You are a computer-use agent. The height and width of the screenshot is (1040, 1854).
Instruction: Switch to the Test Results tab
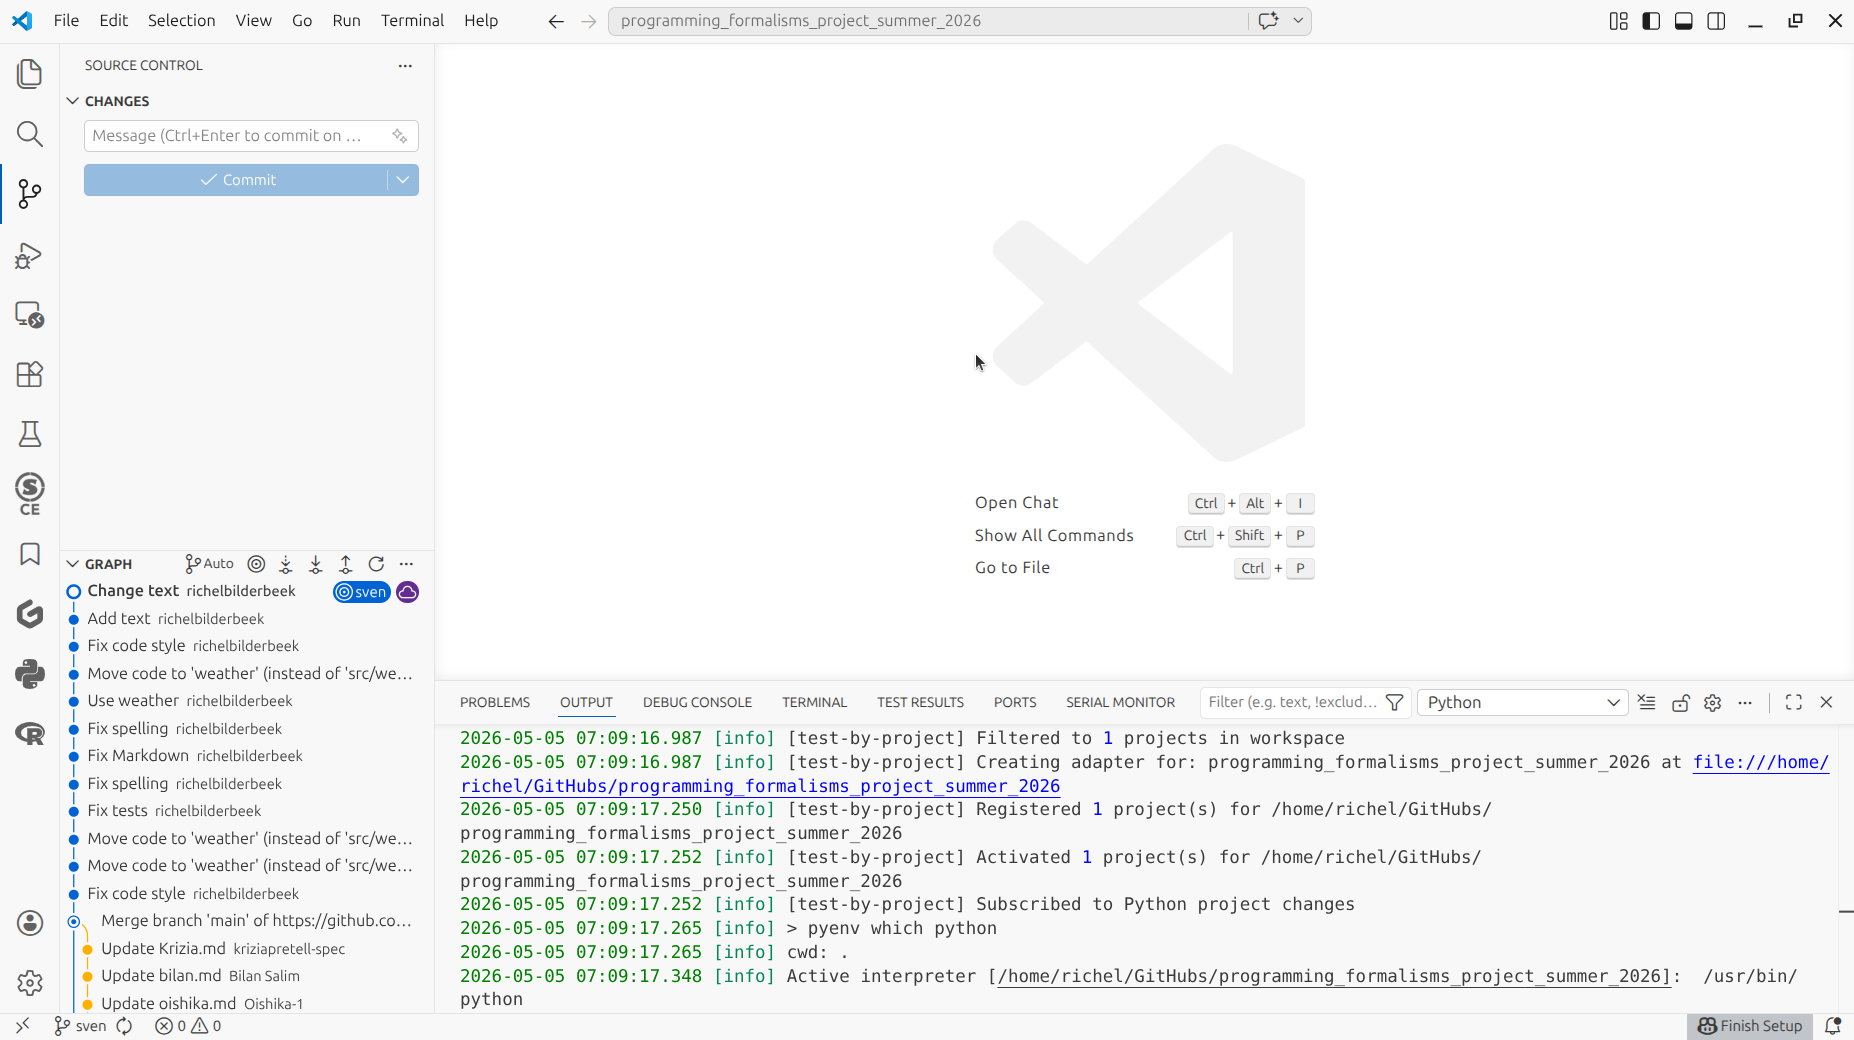click(x=920, y=703)
